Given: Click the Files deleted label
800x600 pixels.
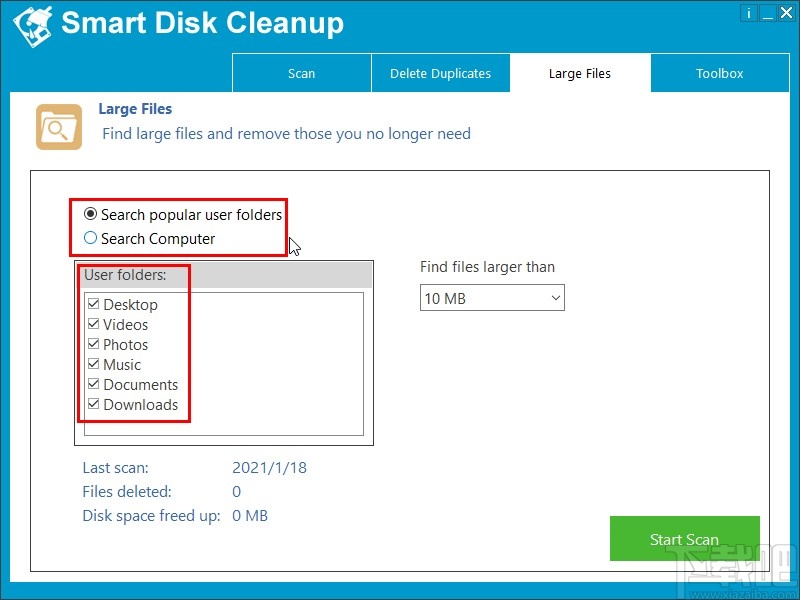Looking at the screenshot, I should (127, 492).
